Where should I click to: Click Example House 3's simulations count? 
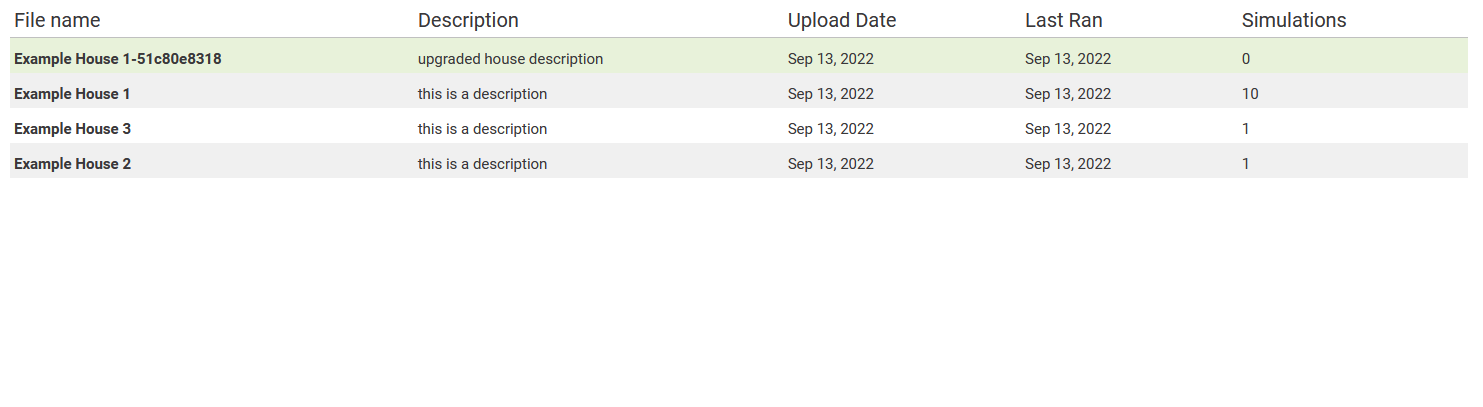pyautogui.click(x=1246, y=129)
